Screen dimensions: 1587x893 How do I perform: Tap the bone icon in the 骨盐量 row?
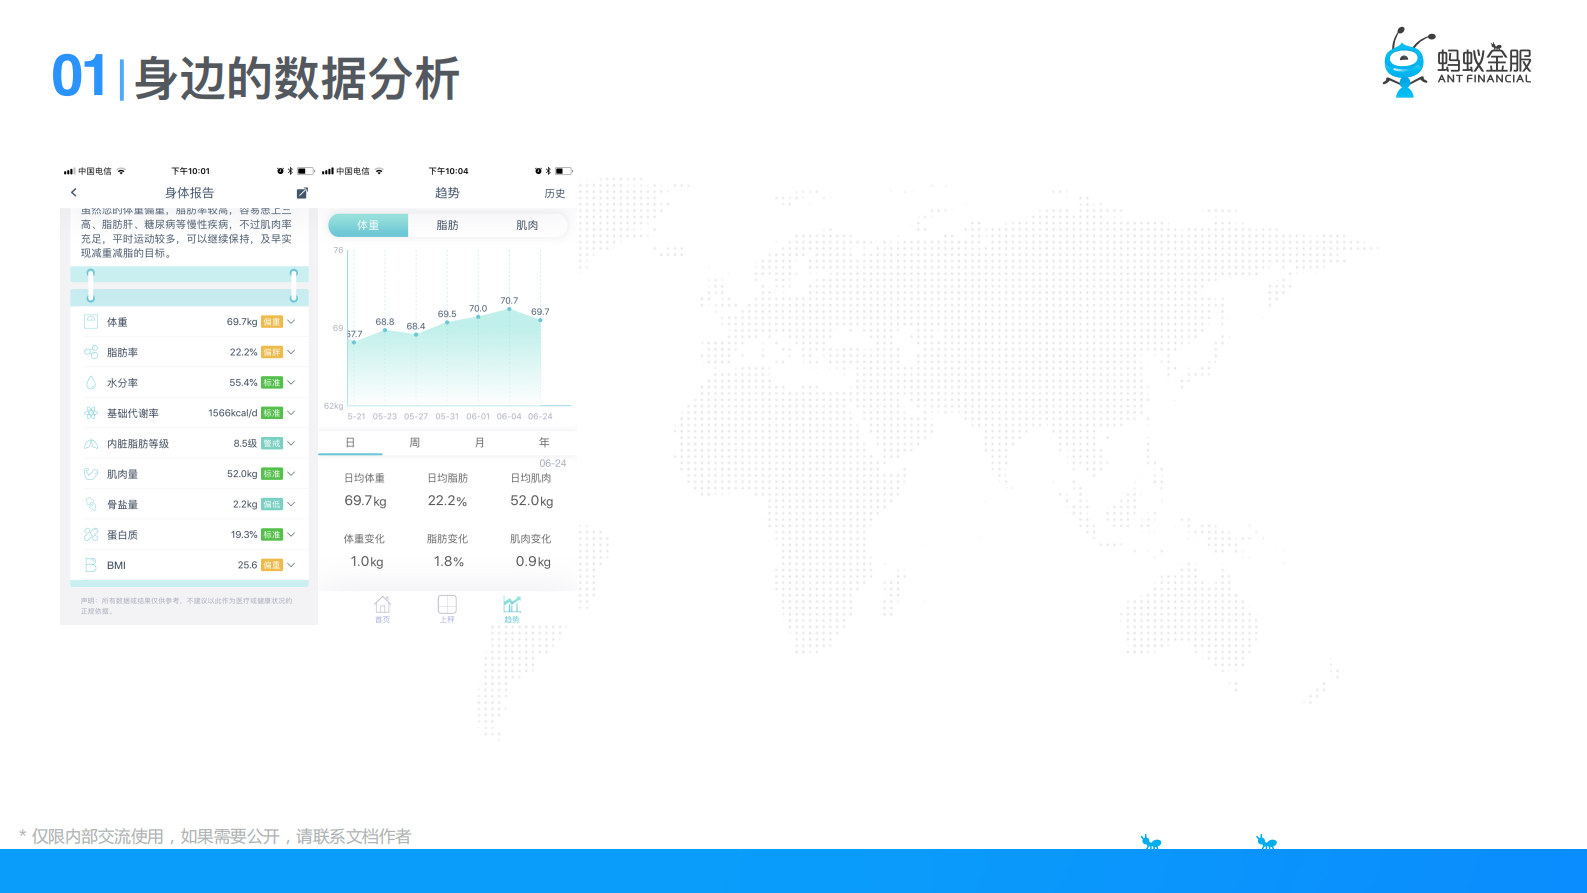[x=91, y=504]
